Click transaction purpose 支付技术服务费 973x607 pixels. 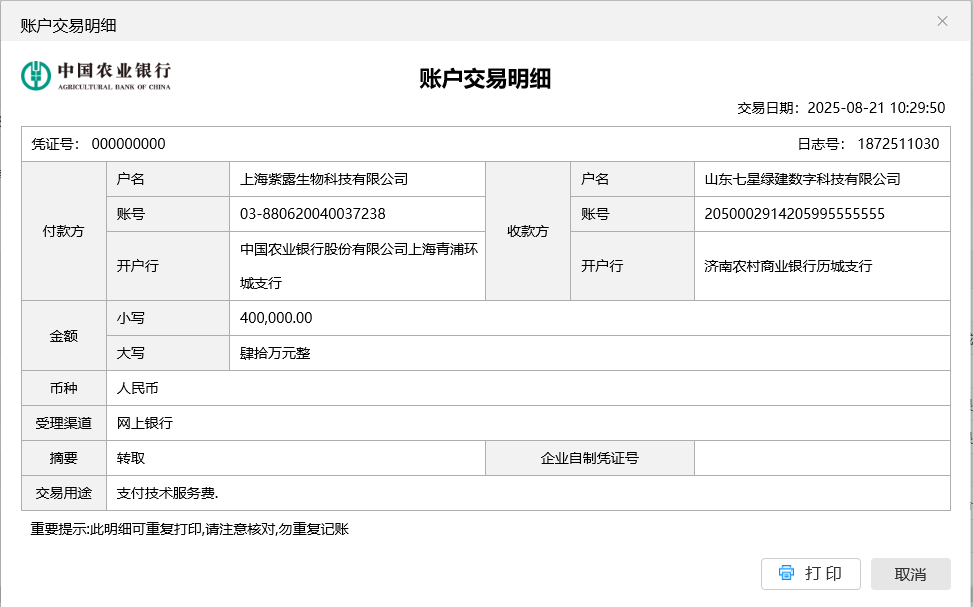pos(167,493)
